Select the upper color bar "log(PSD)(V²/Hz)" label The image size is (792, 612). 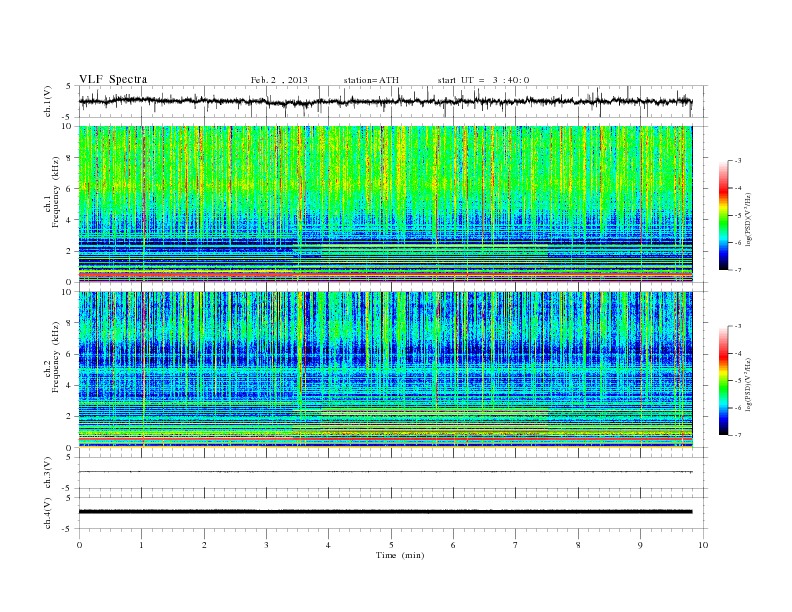(x=748, y=220)
